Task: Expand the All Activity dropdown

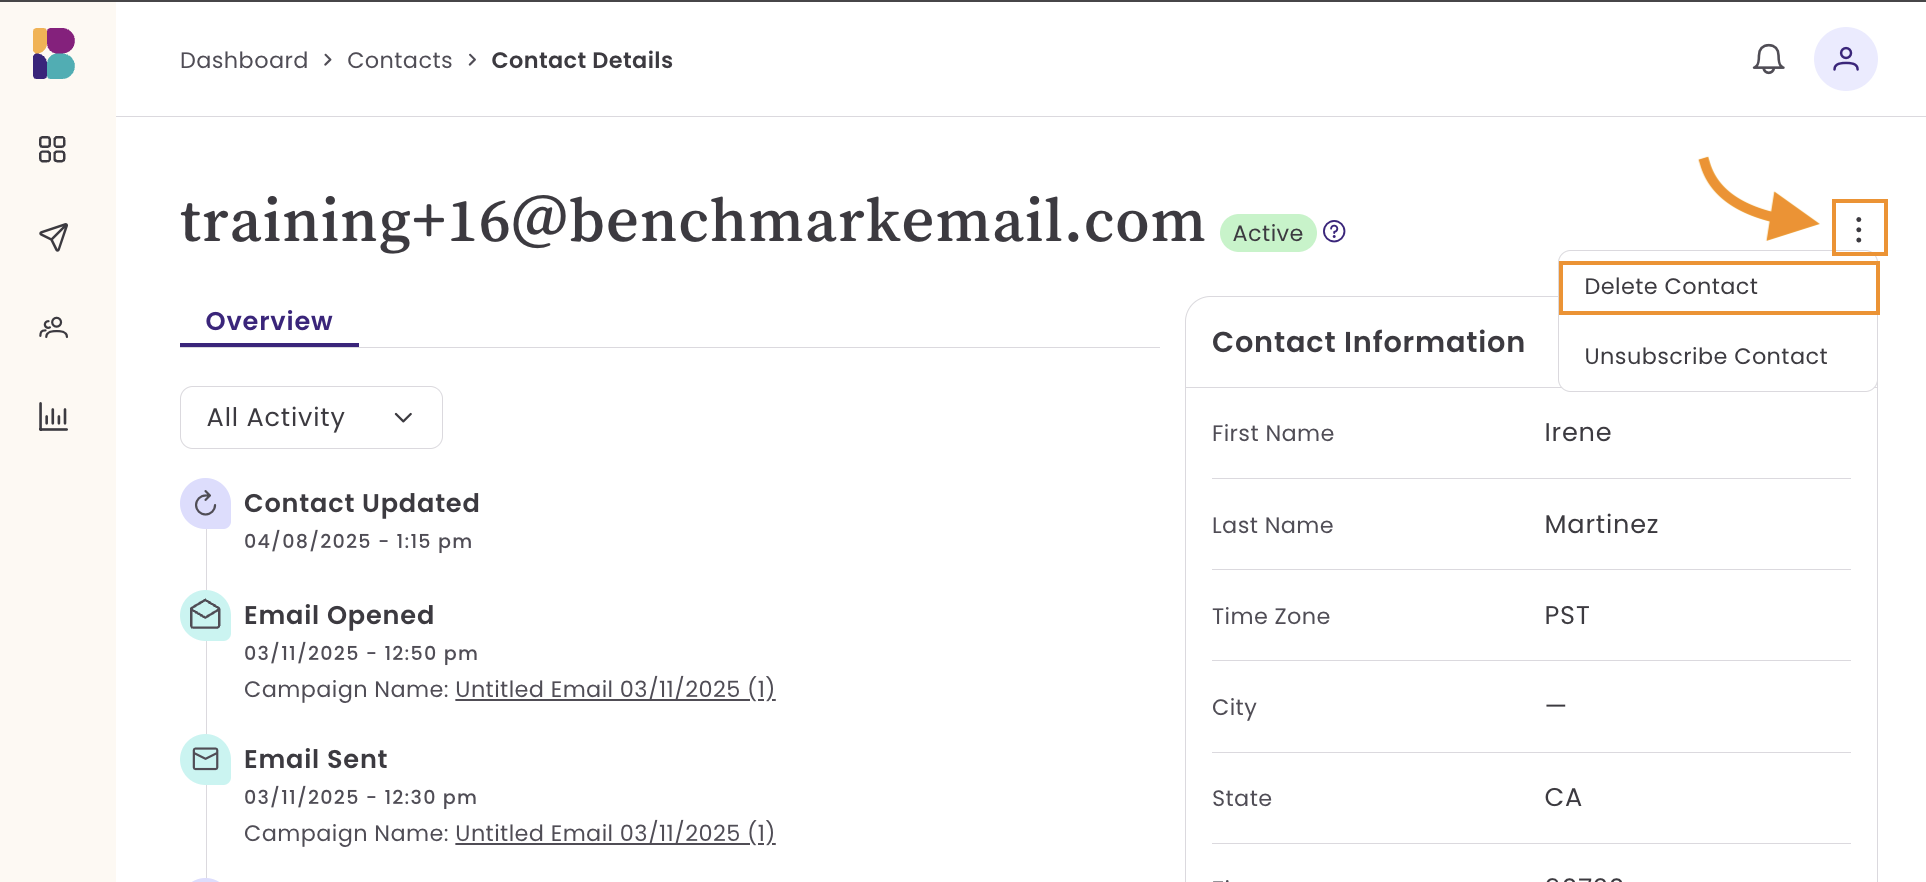Action: click(x=311, y=417)
